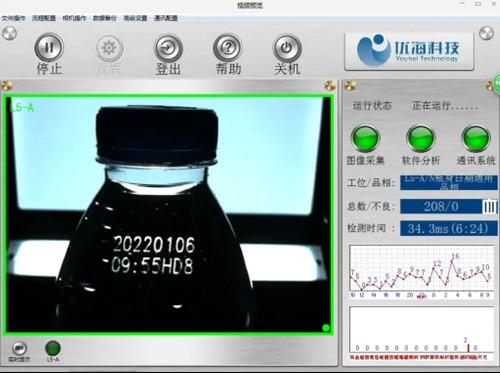
Task: Toggle the 软件分析 green status light
Action: (421, 138)
